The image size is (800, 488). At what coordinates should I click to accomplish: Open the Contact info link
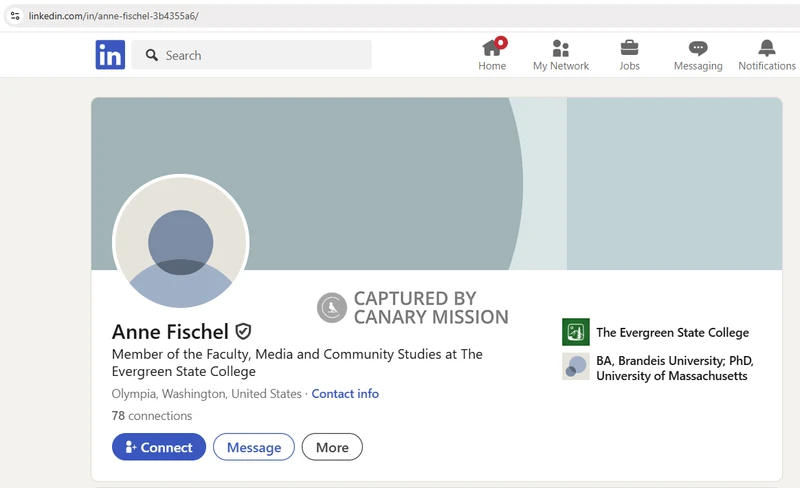(345, 394)
